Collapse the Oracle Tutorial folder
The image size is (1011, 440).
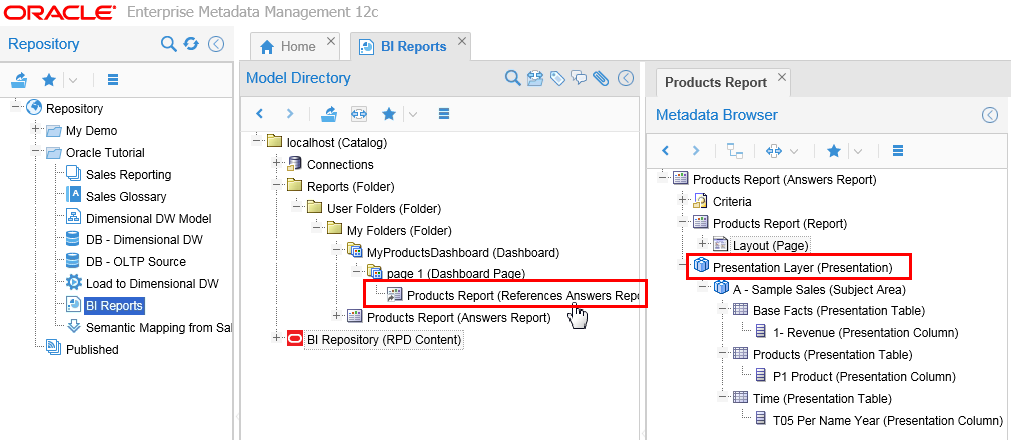point(35,151)
